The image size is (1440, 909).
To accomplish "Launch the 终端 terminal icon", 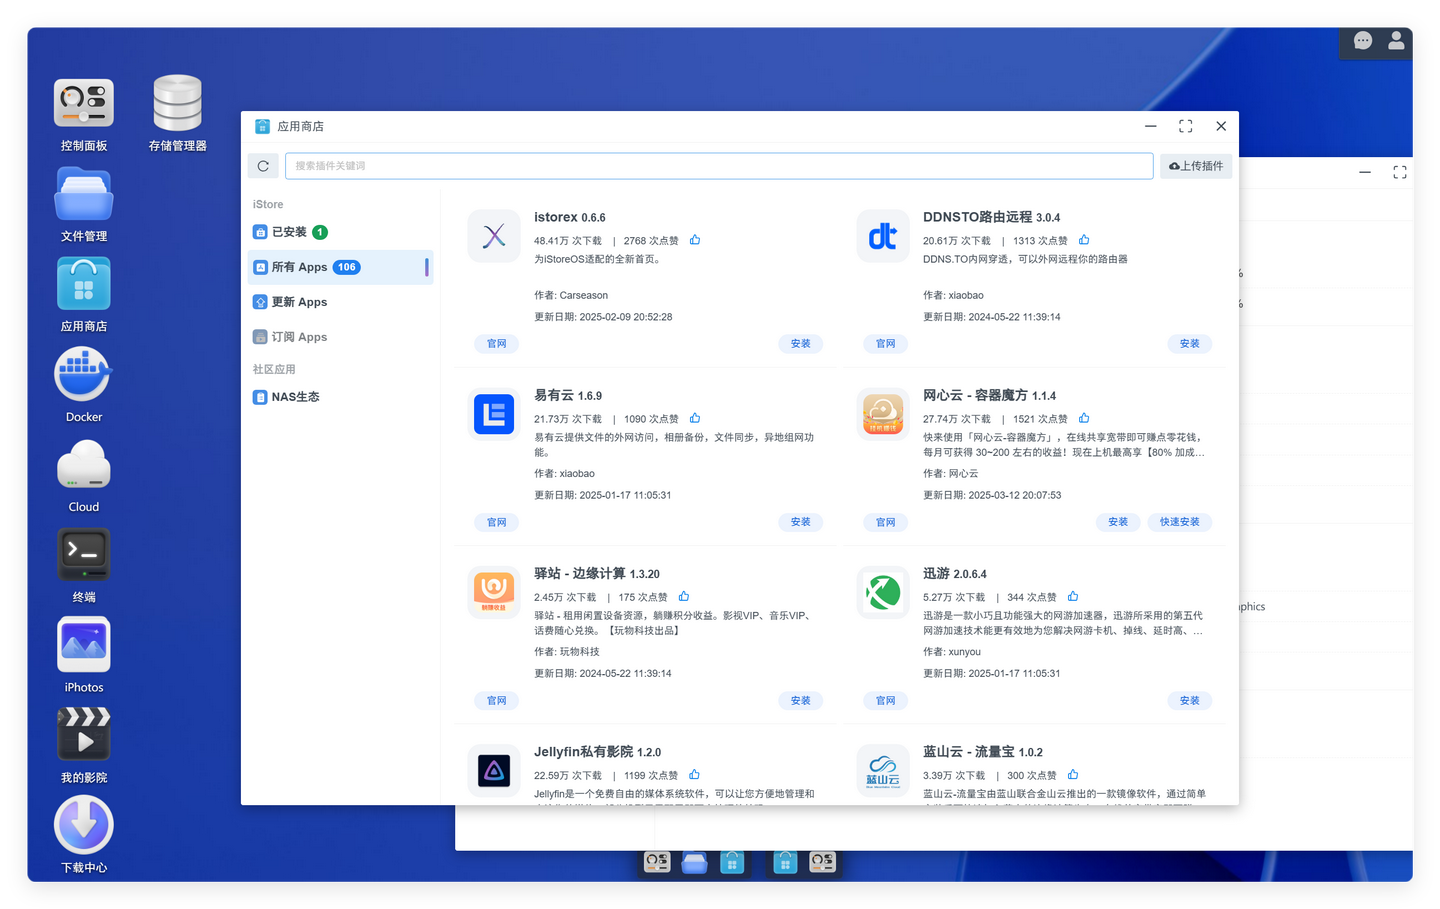I will (84, 554).
